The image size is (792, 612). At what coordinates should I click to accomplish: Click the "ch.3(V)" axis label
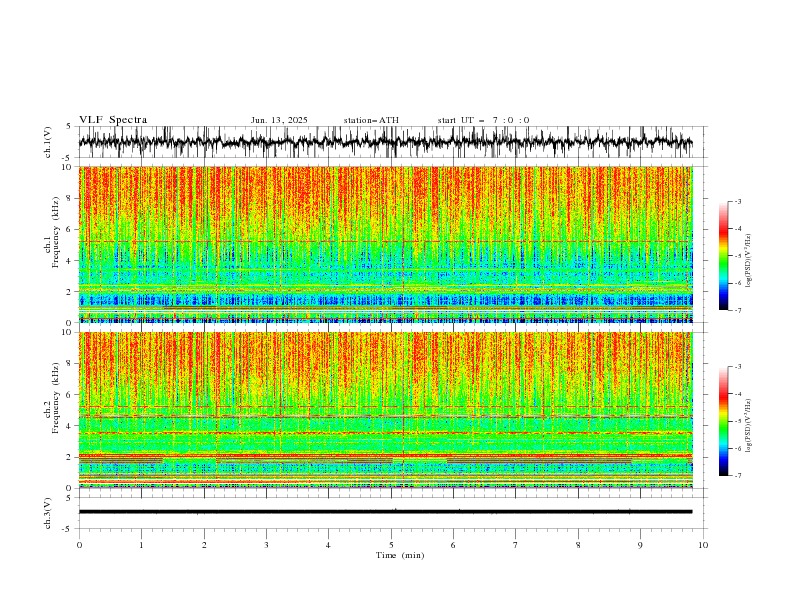[48, 513]
